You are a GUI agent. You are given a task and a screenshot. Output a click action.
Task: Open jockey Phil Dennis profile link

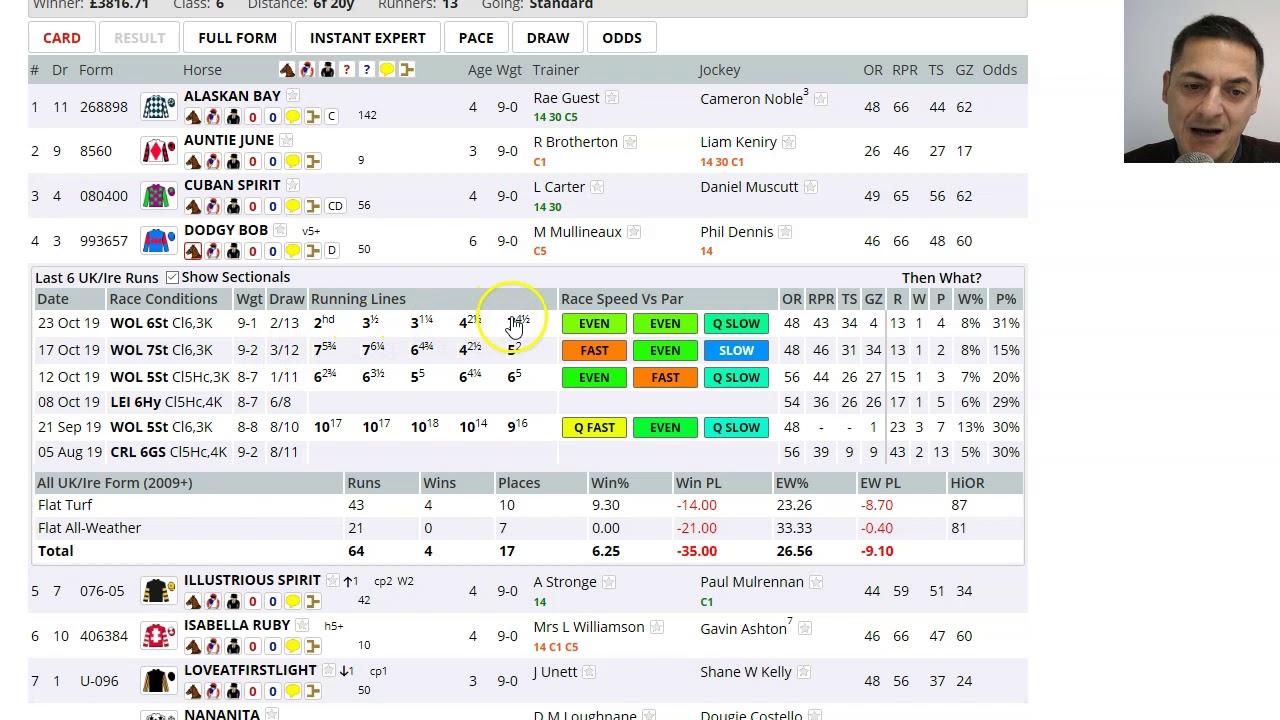[x=737, y=232]
